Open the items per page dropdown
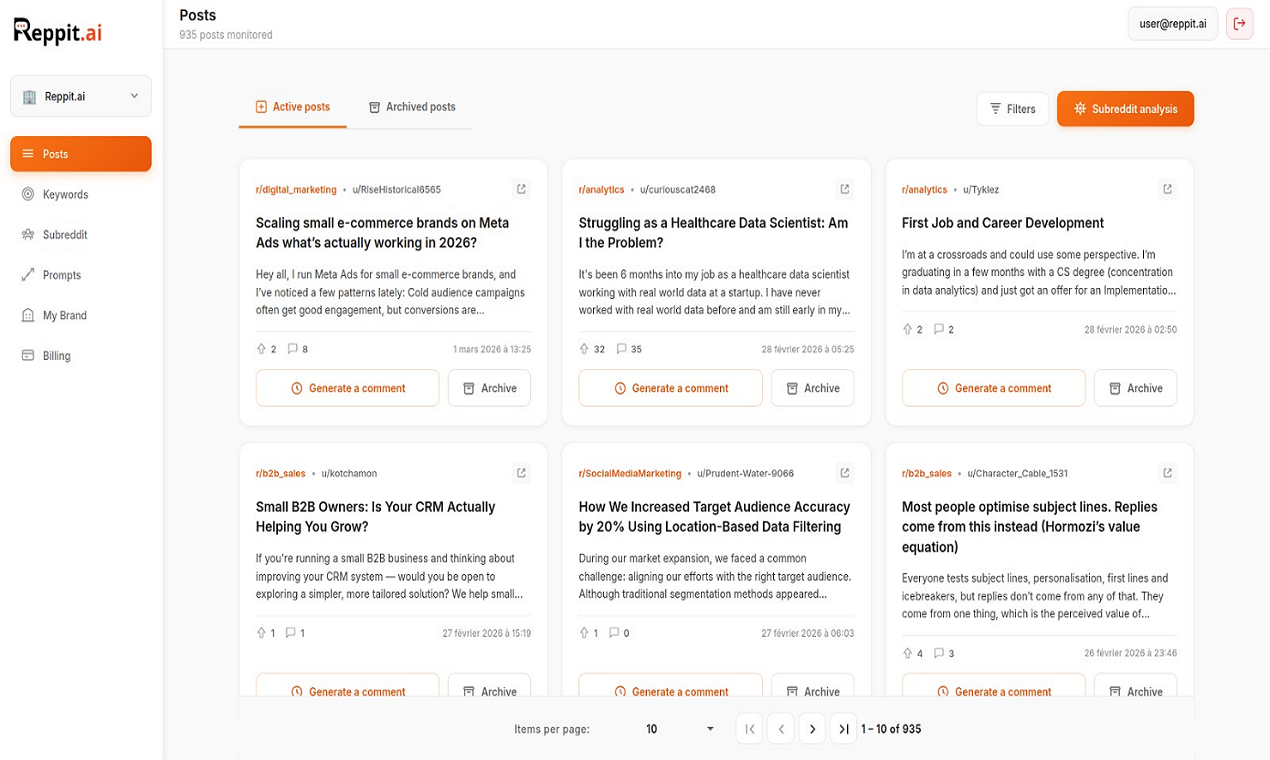 coord(680,729)
